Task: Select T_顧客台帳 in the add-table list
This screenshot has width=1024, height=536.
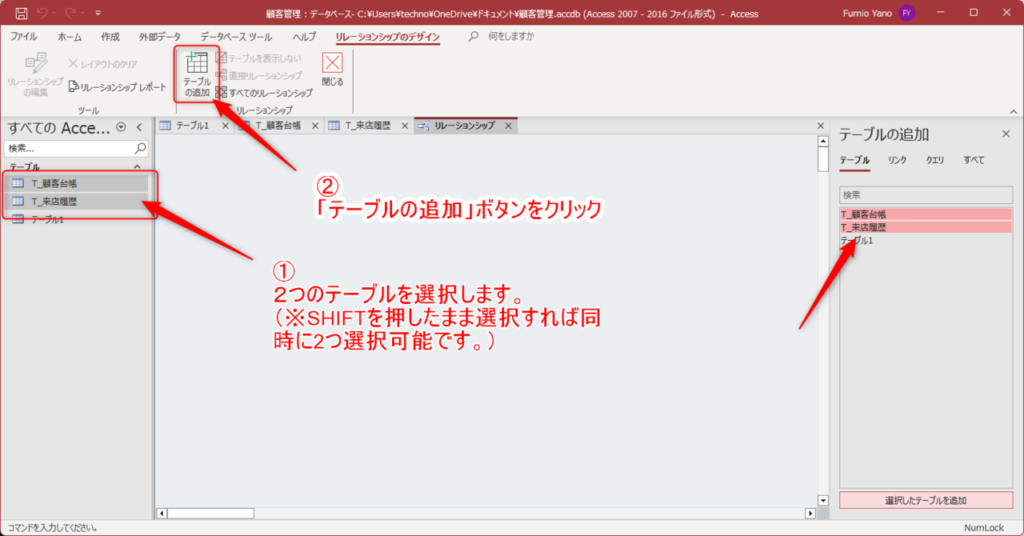Action: pos(864,214)
